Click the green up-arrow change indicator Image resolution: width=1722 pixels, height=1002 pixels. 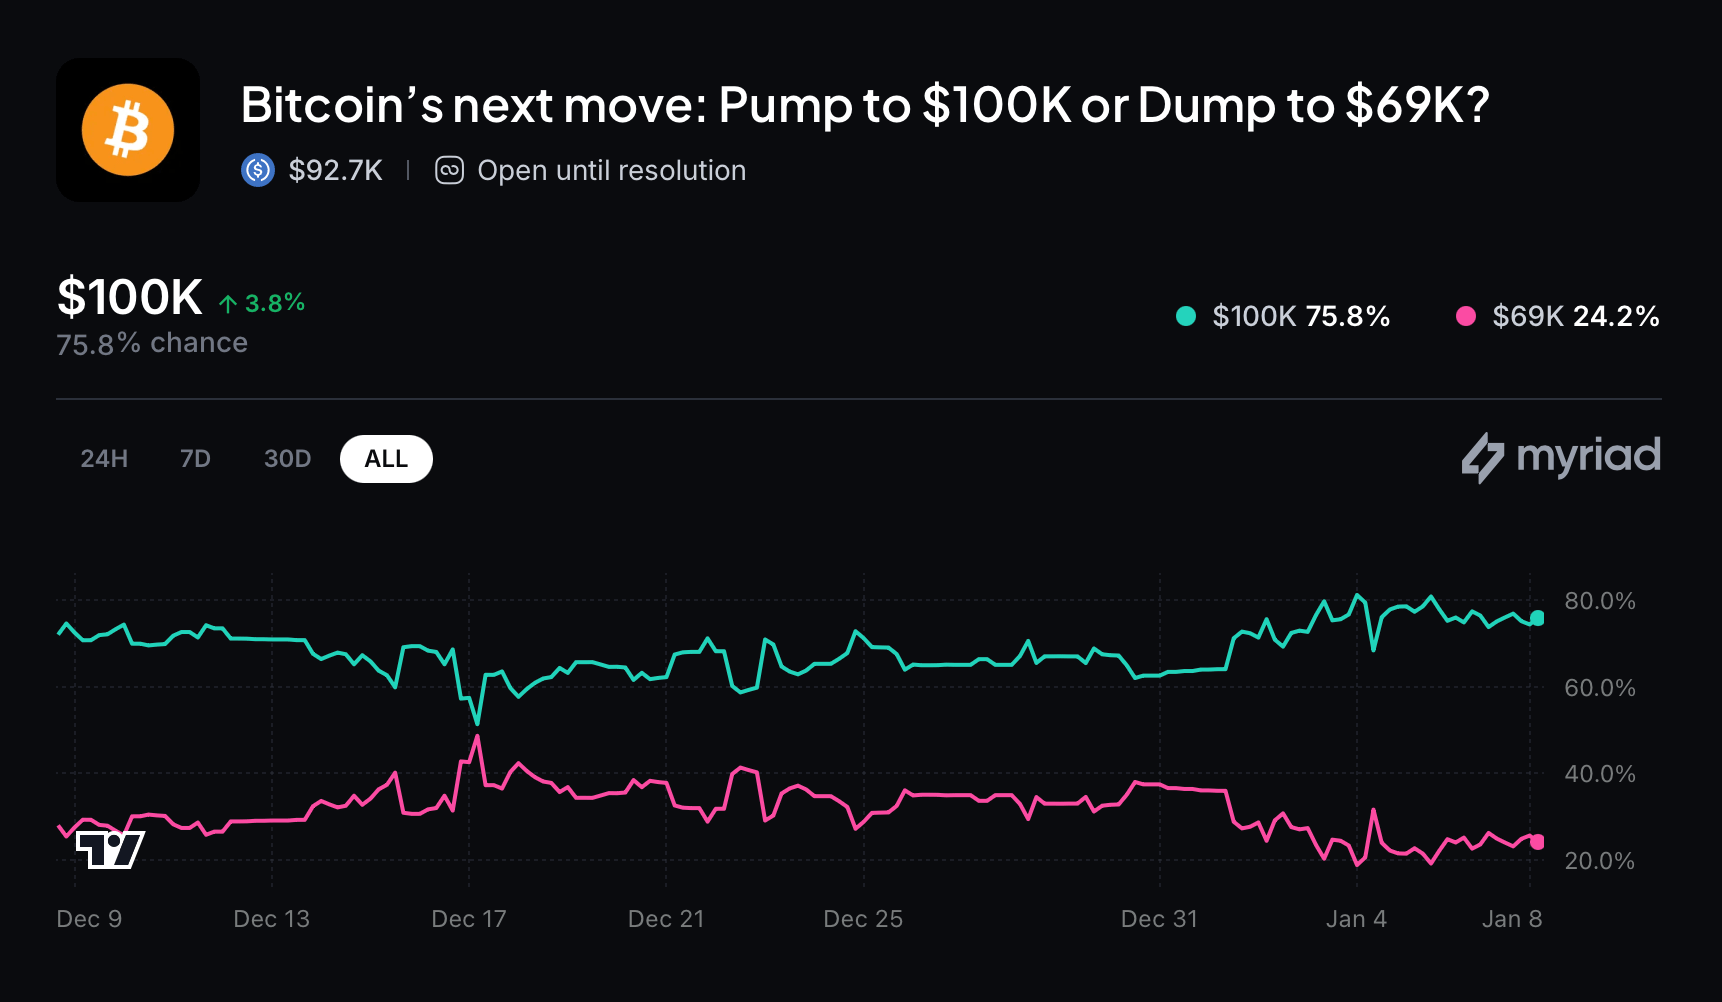point(228,301)
